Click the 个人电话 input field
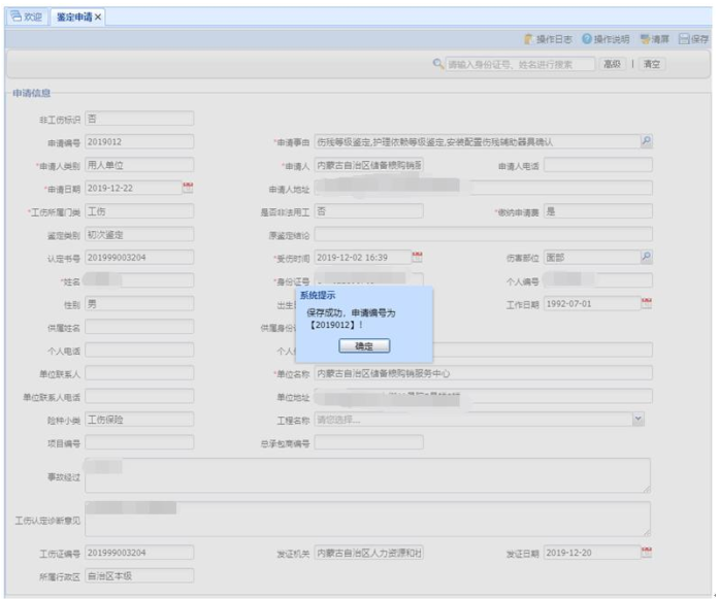The width and height of the screenshot is (719, 599). (x=139, y=350)
